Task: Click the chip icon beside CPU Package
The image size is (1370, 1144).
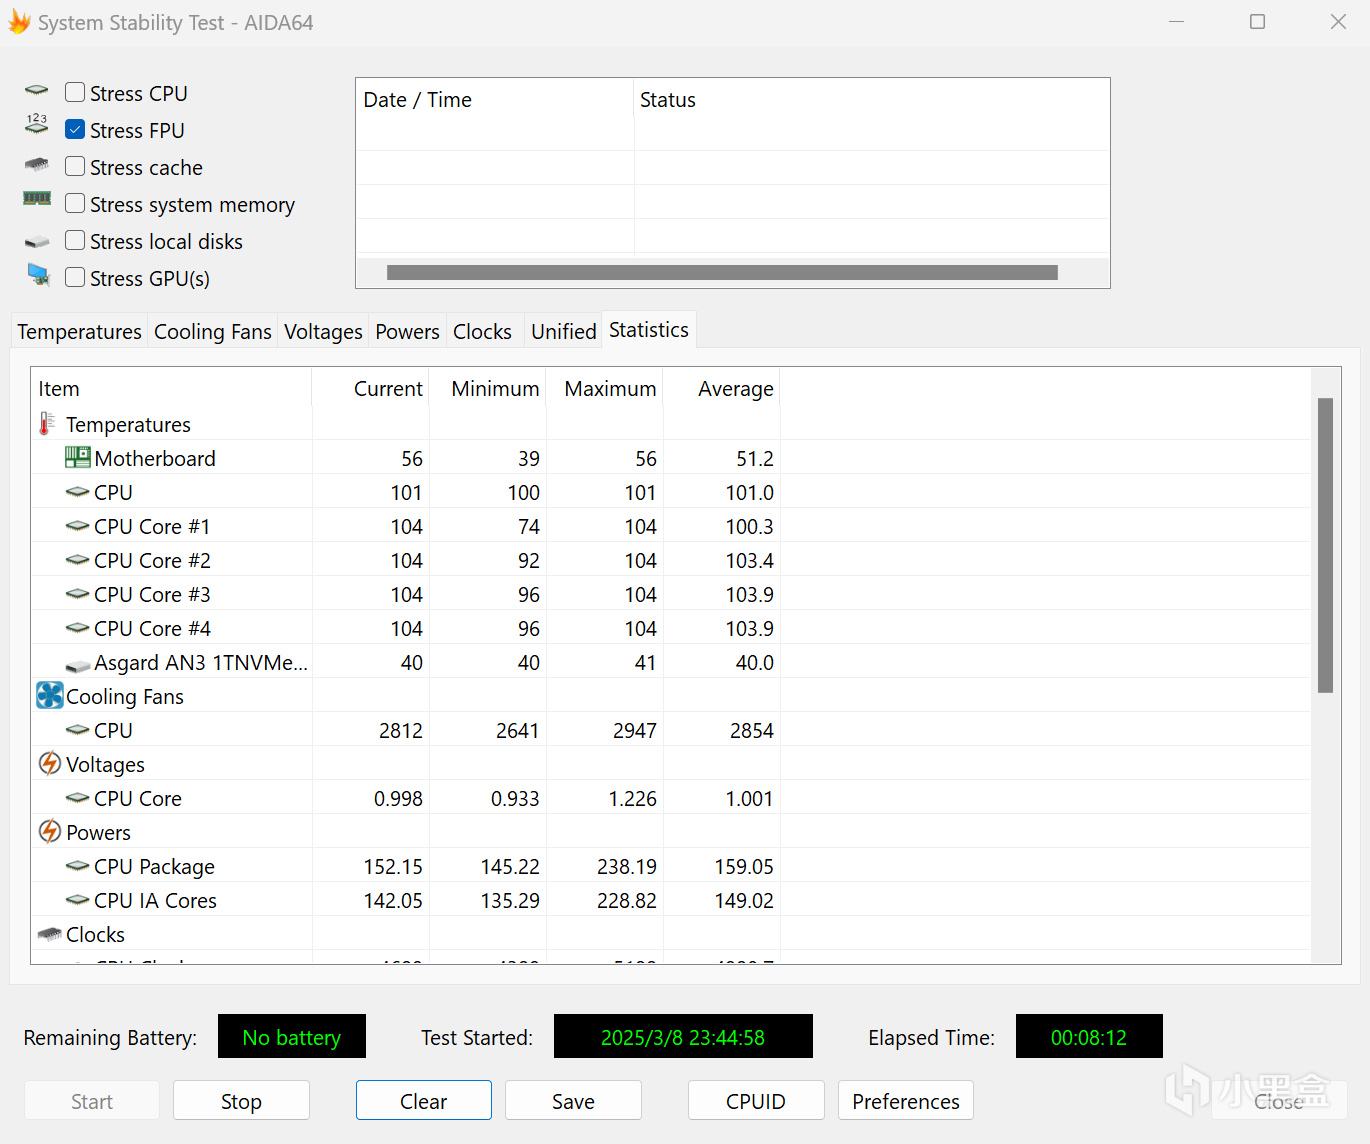Action: (x=78, y=866)
